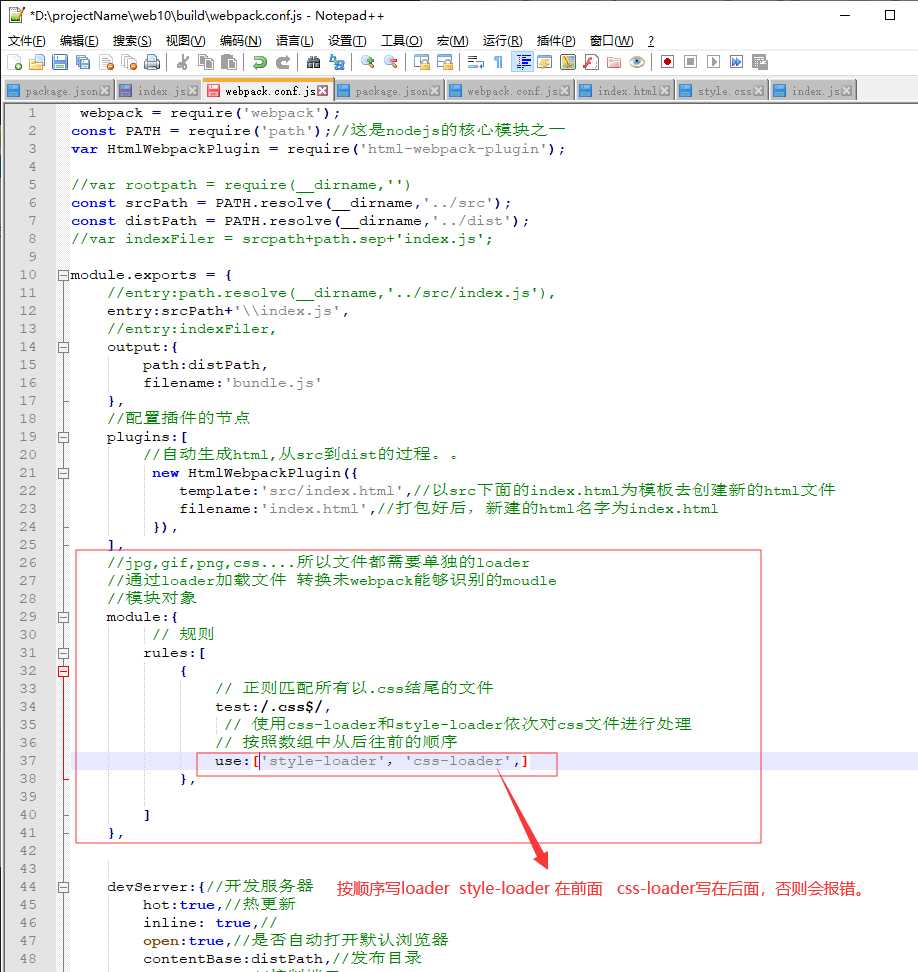Switch to the style.css tab

723,91
